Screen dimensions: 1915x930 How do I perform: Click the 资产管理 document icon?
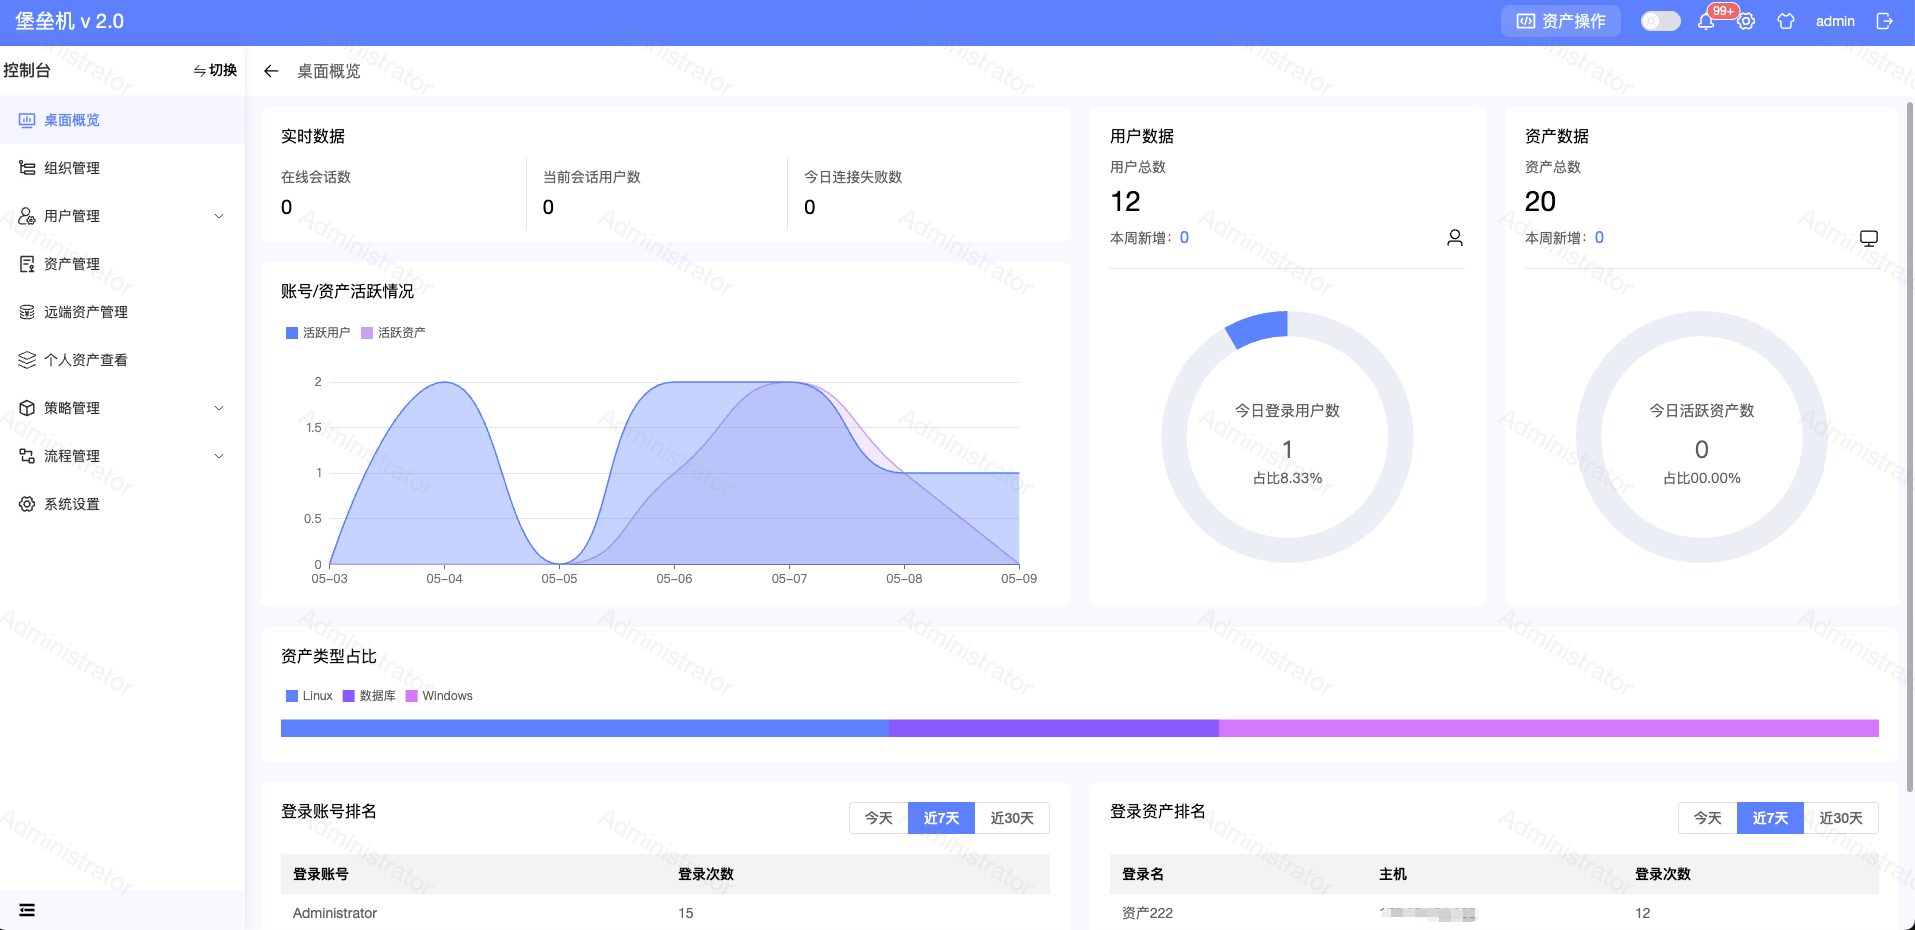[27, 264]
